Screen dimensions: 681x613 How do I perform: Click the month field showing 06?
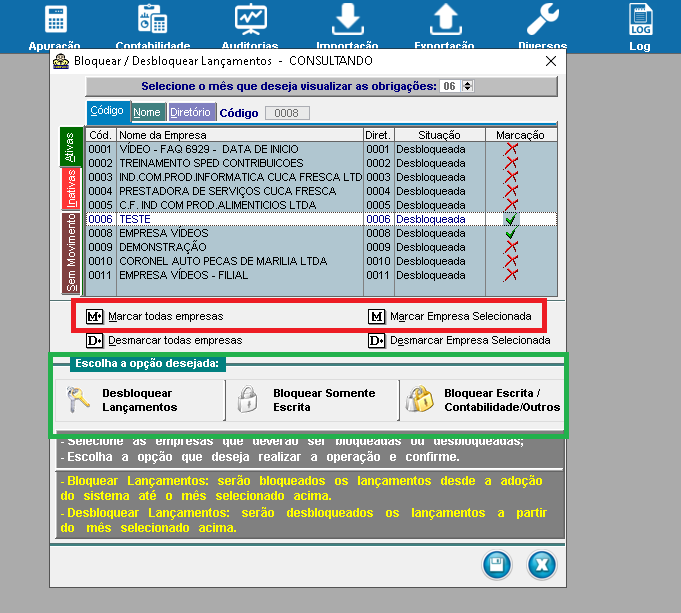point(450,86)
